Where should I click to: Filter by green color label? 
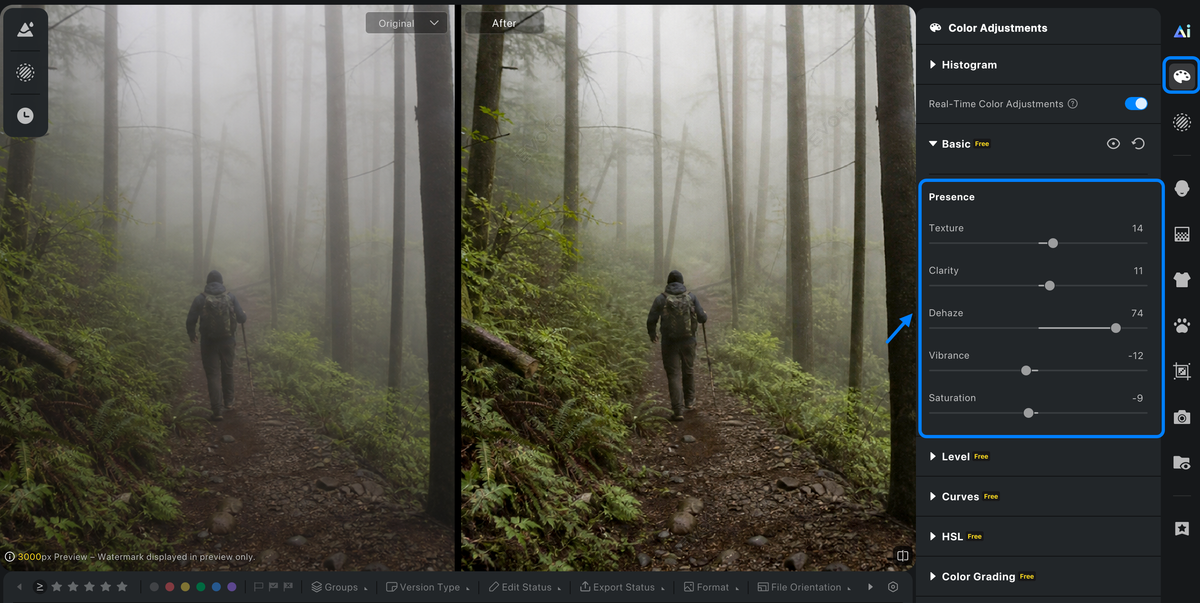click(201, 587)
